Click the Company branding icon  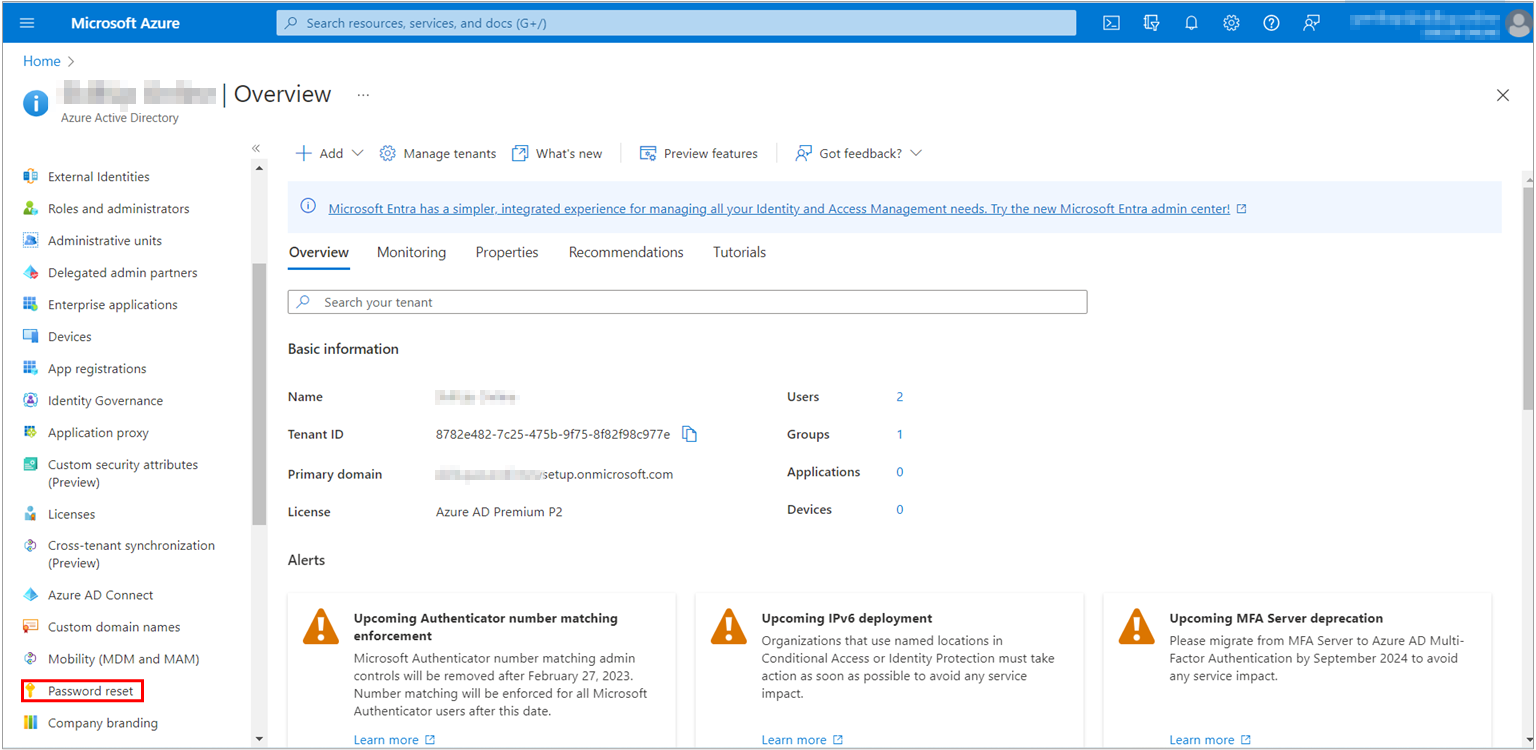pos(30,723)
